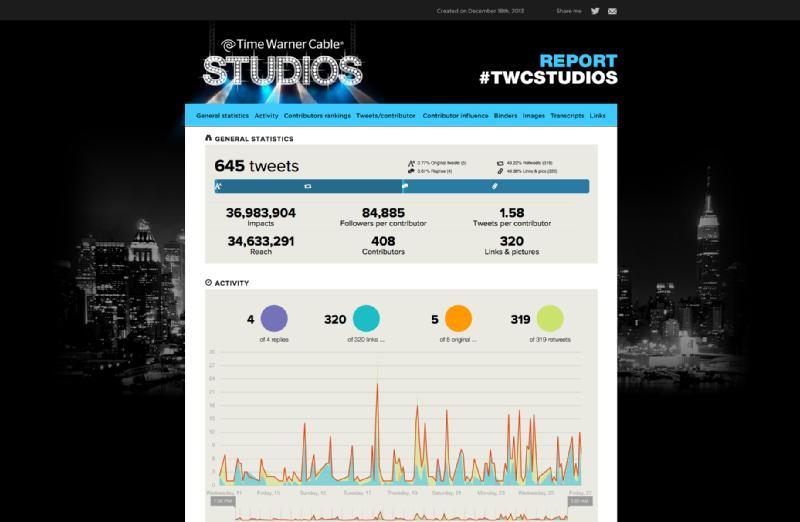Click the #TWCSTUDIOS report title
This screenshot has height=522, width=800.
tap(548, 78)
